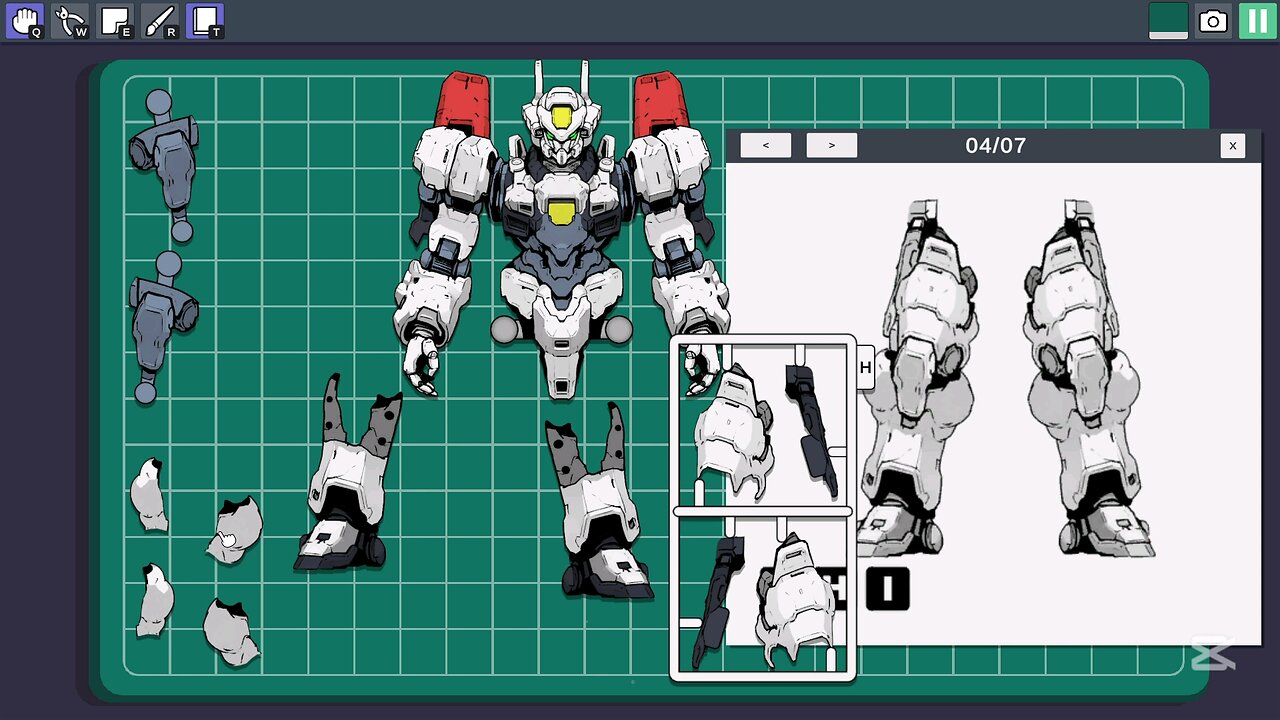Open the green background color swatch
This screenshot has height=720, width=1280.
1168,21
